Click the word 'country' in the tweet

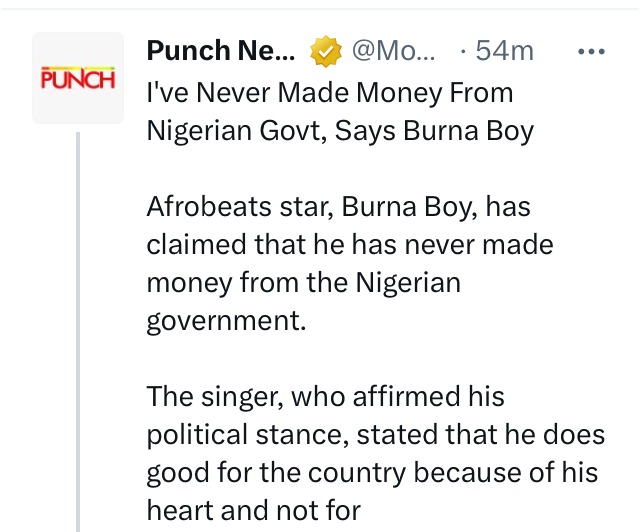(x=357, y=474)
